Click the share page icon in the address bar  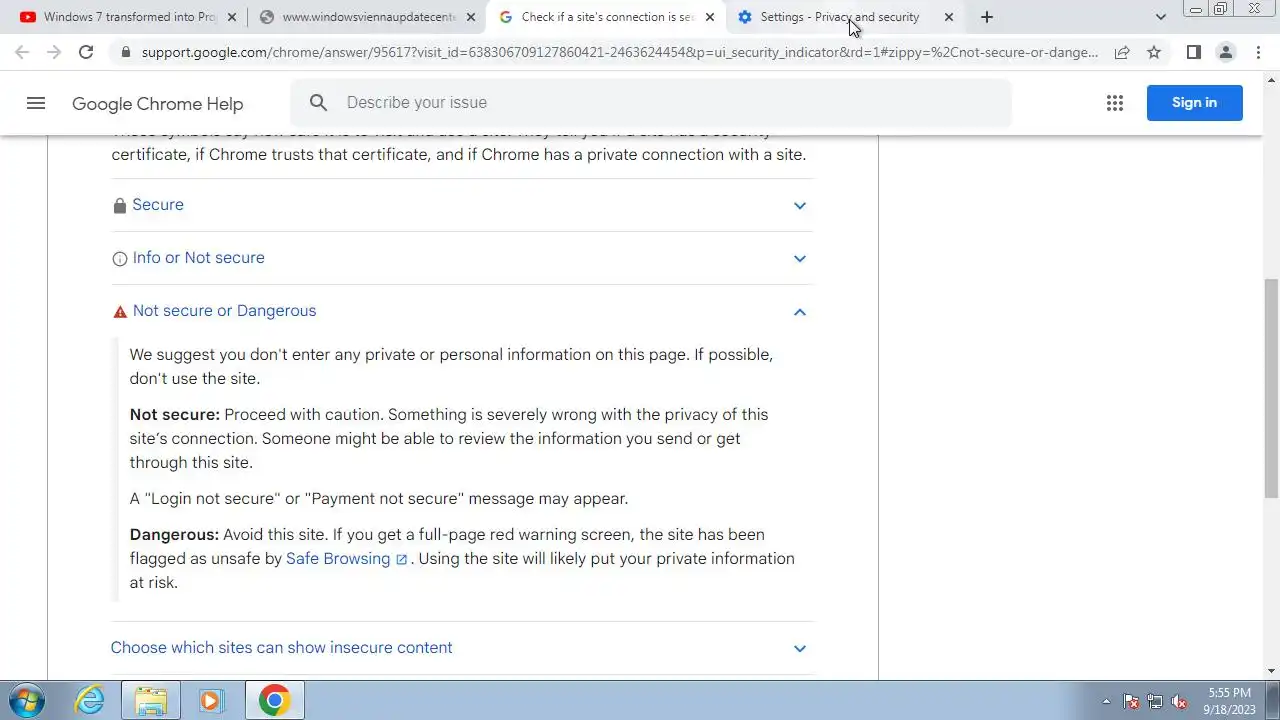click(1122, 52)
